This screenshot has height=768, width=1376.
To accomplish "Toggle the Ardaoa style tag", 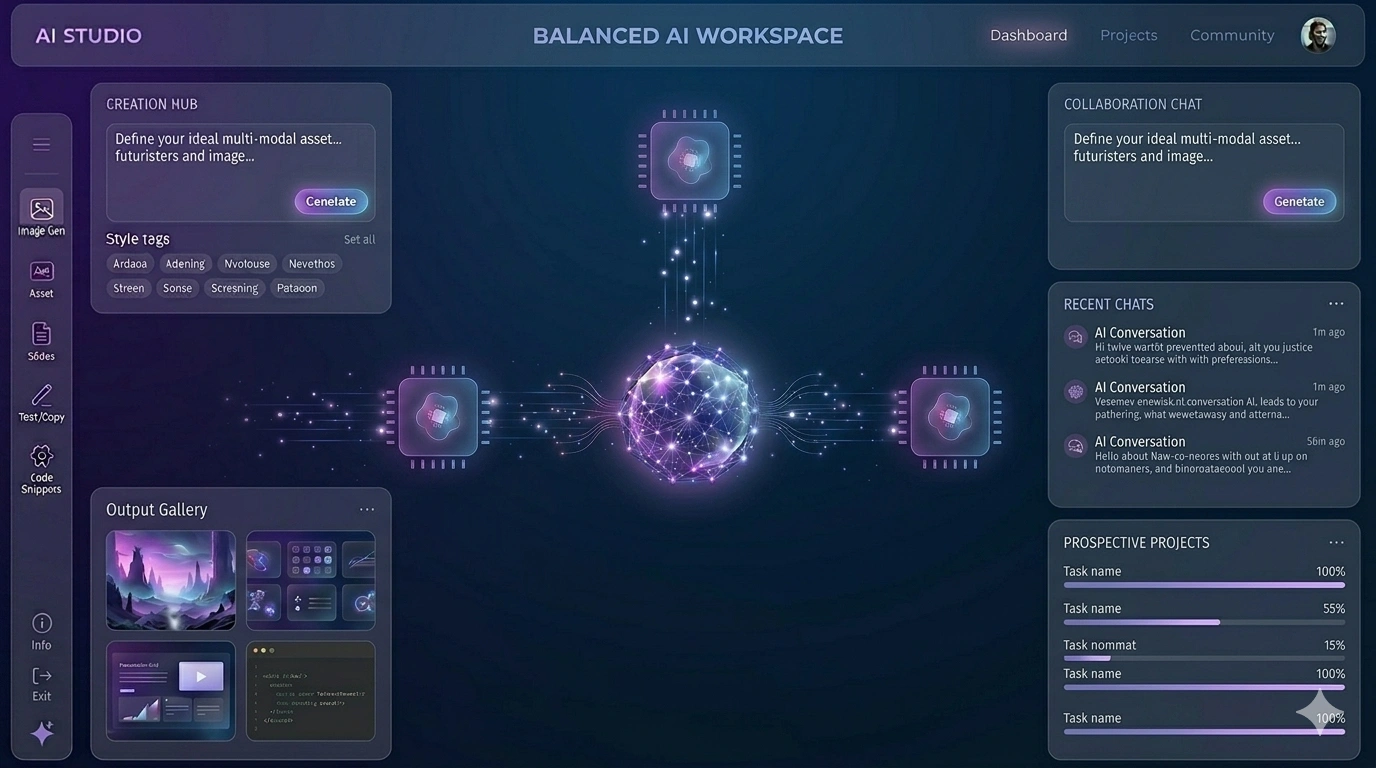I will (x=130, y=264).
